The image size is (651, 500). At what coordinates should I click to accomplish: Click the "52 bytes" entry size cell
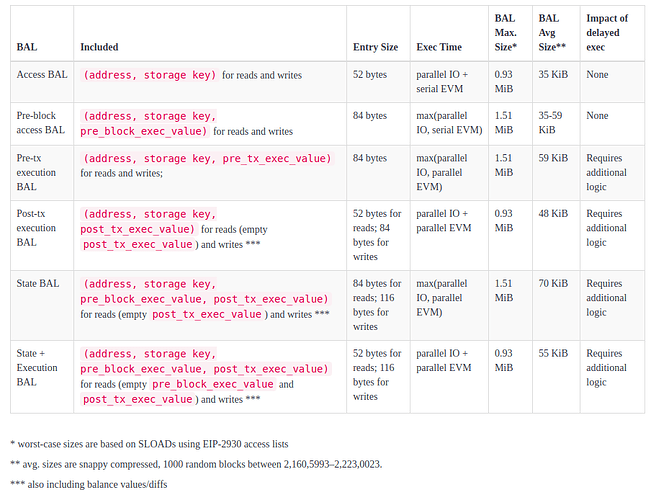pos(370,74)
